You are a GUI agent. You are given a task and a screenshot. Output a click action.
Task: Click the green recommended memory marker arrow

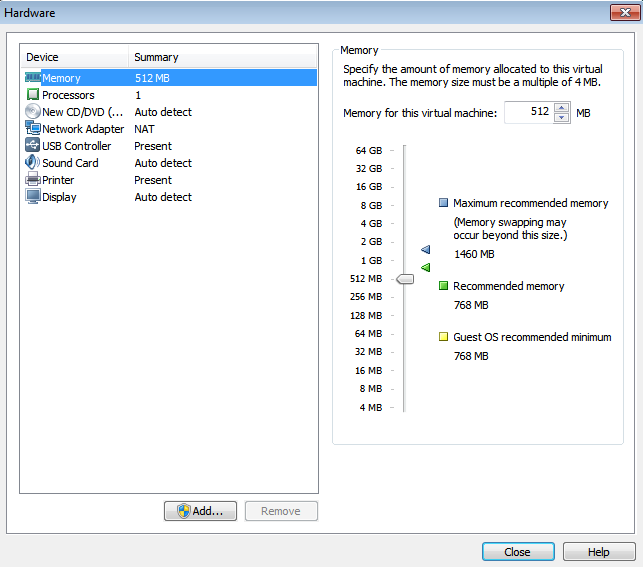(426, 267)
